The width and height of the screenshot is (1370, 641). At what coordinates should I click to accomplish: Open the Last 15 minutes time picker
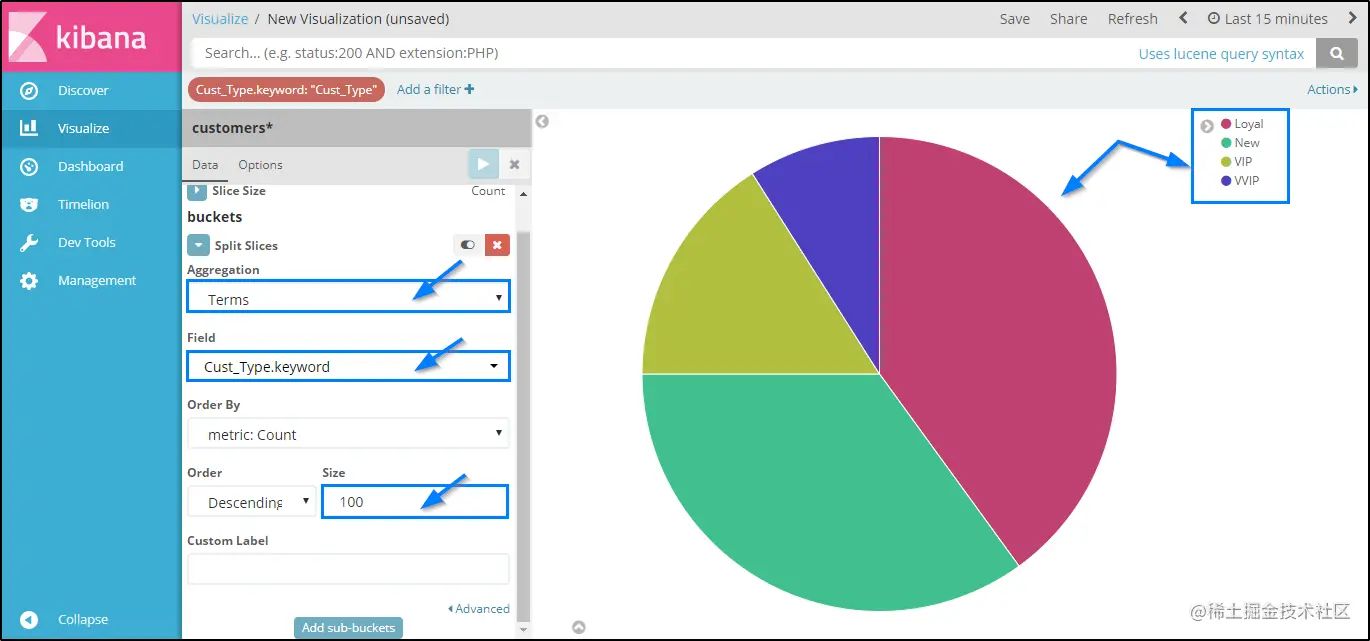(x=1267, y=18)
